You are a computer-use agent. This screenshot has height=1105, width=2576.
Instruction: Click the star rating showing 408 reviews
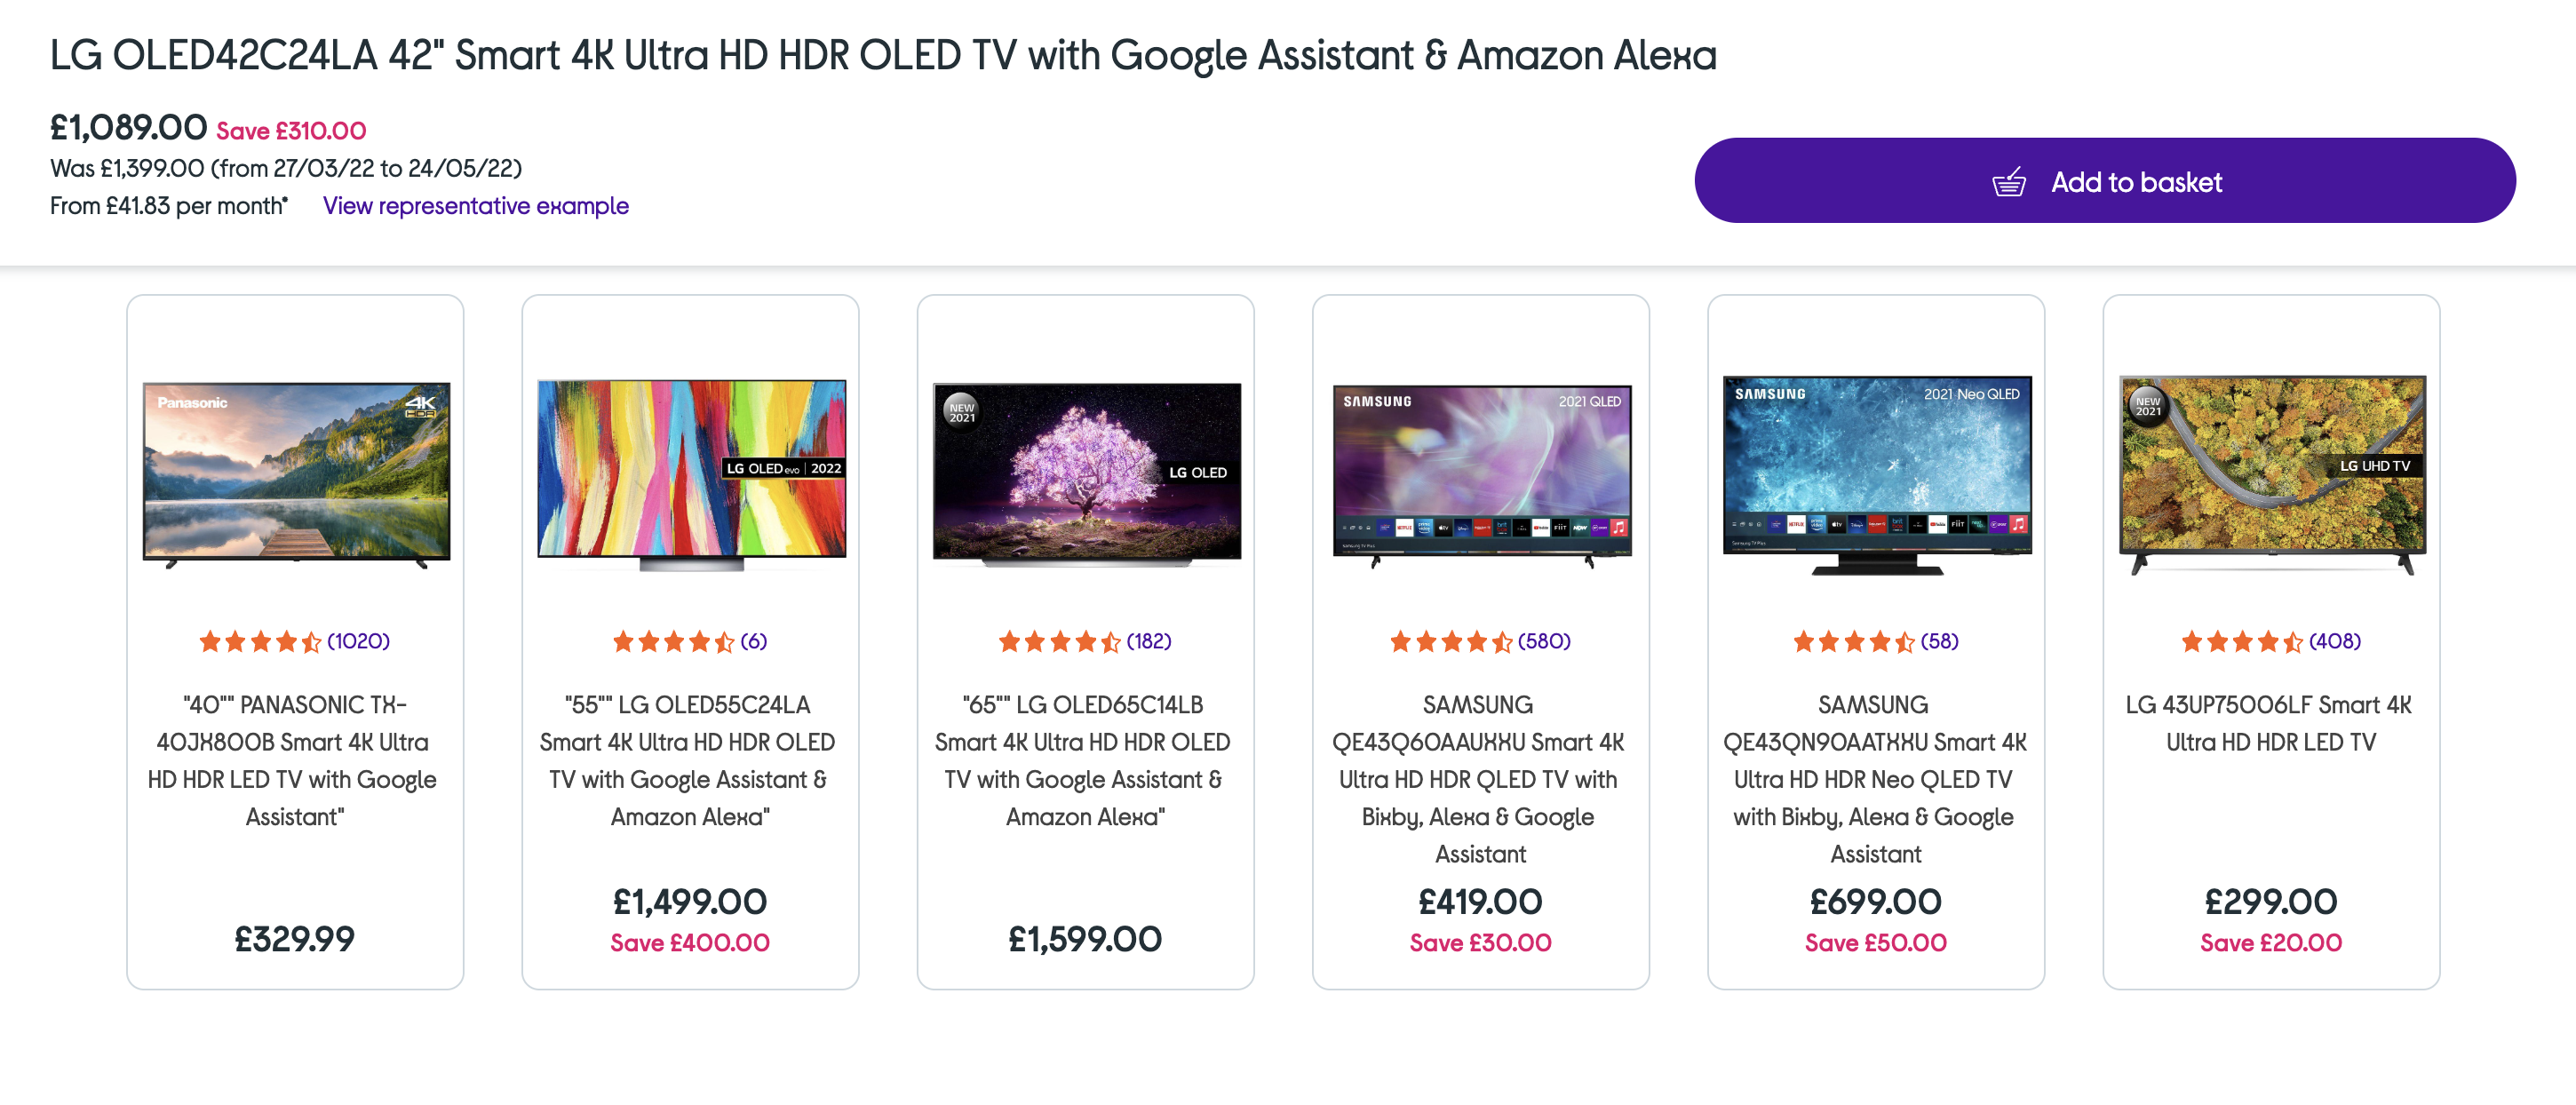point(2271,641)
